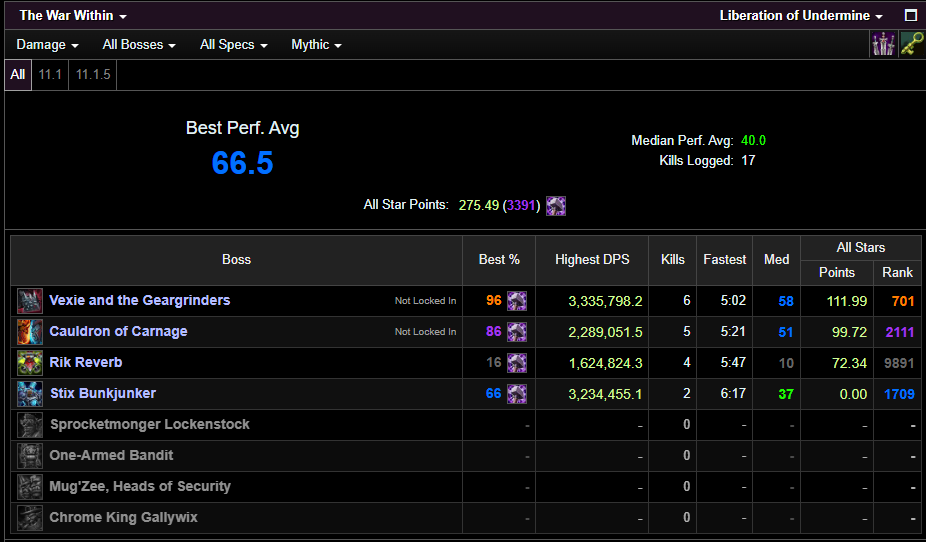
Task: Click the spec icon beside All Star Points
Action: coord(556,205)
